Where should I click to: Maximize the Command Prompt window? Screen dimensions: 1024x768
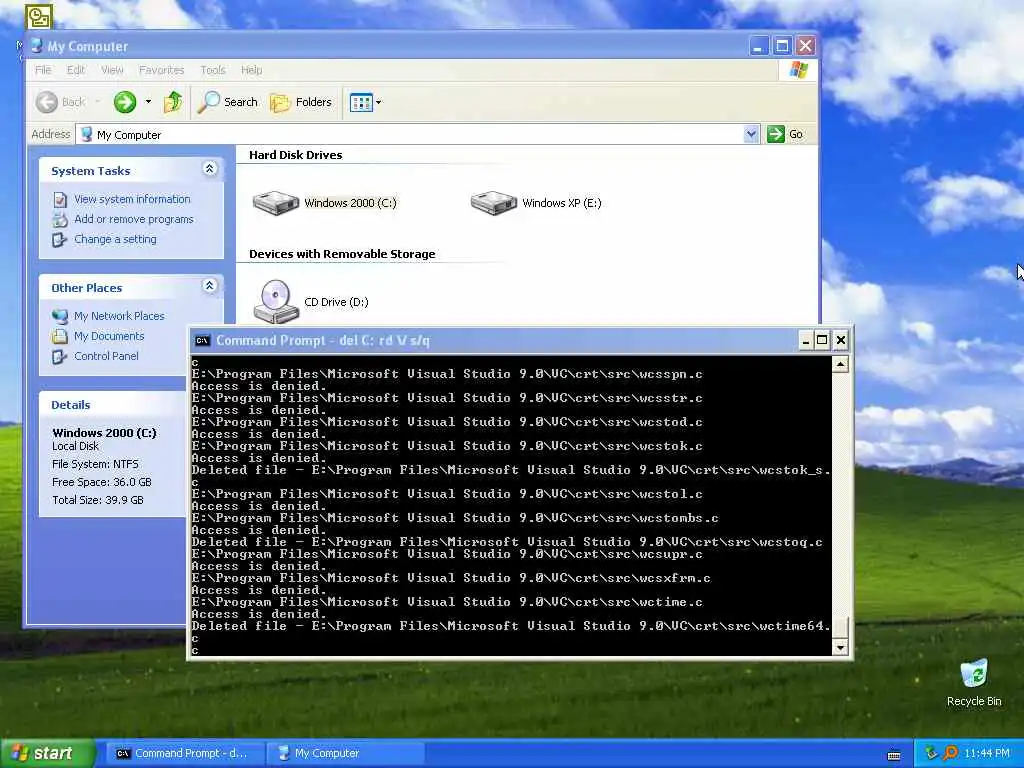823,340
